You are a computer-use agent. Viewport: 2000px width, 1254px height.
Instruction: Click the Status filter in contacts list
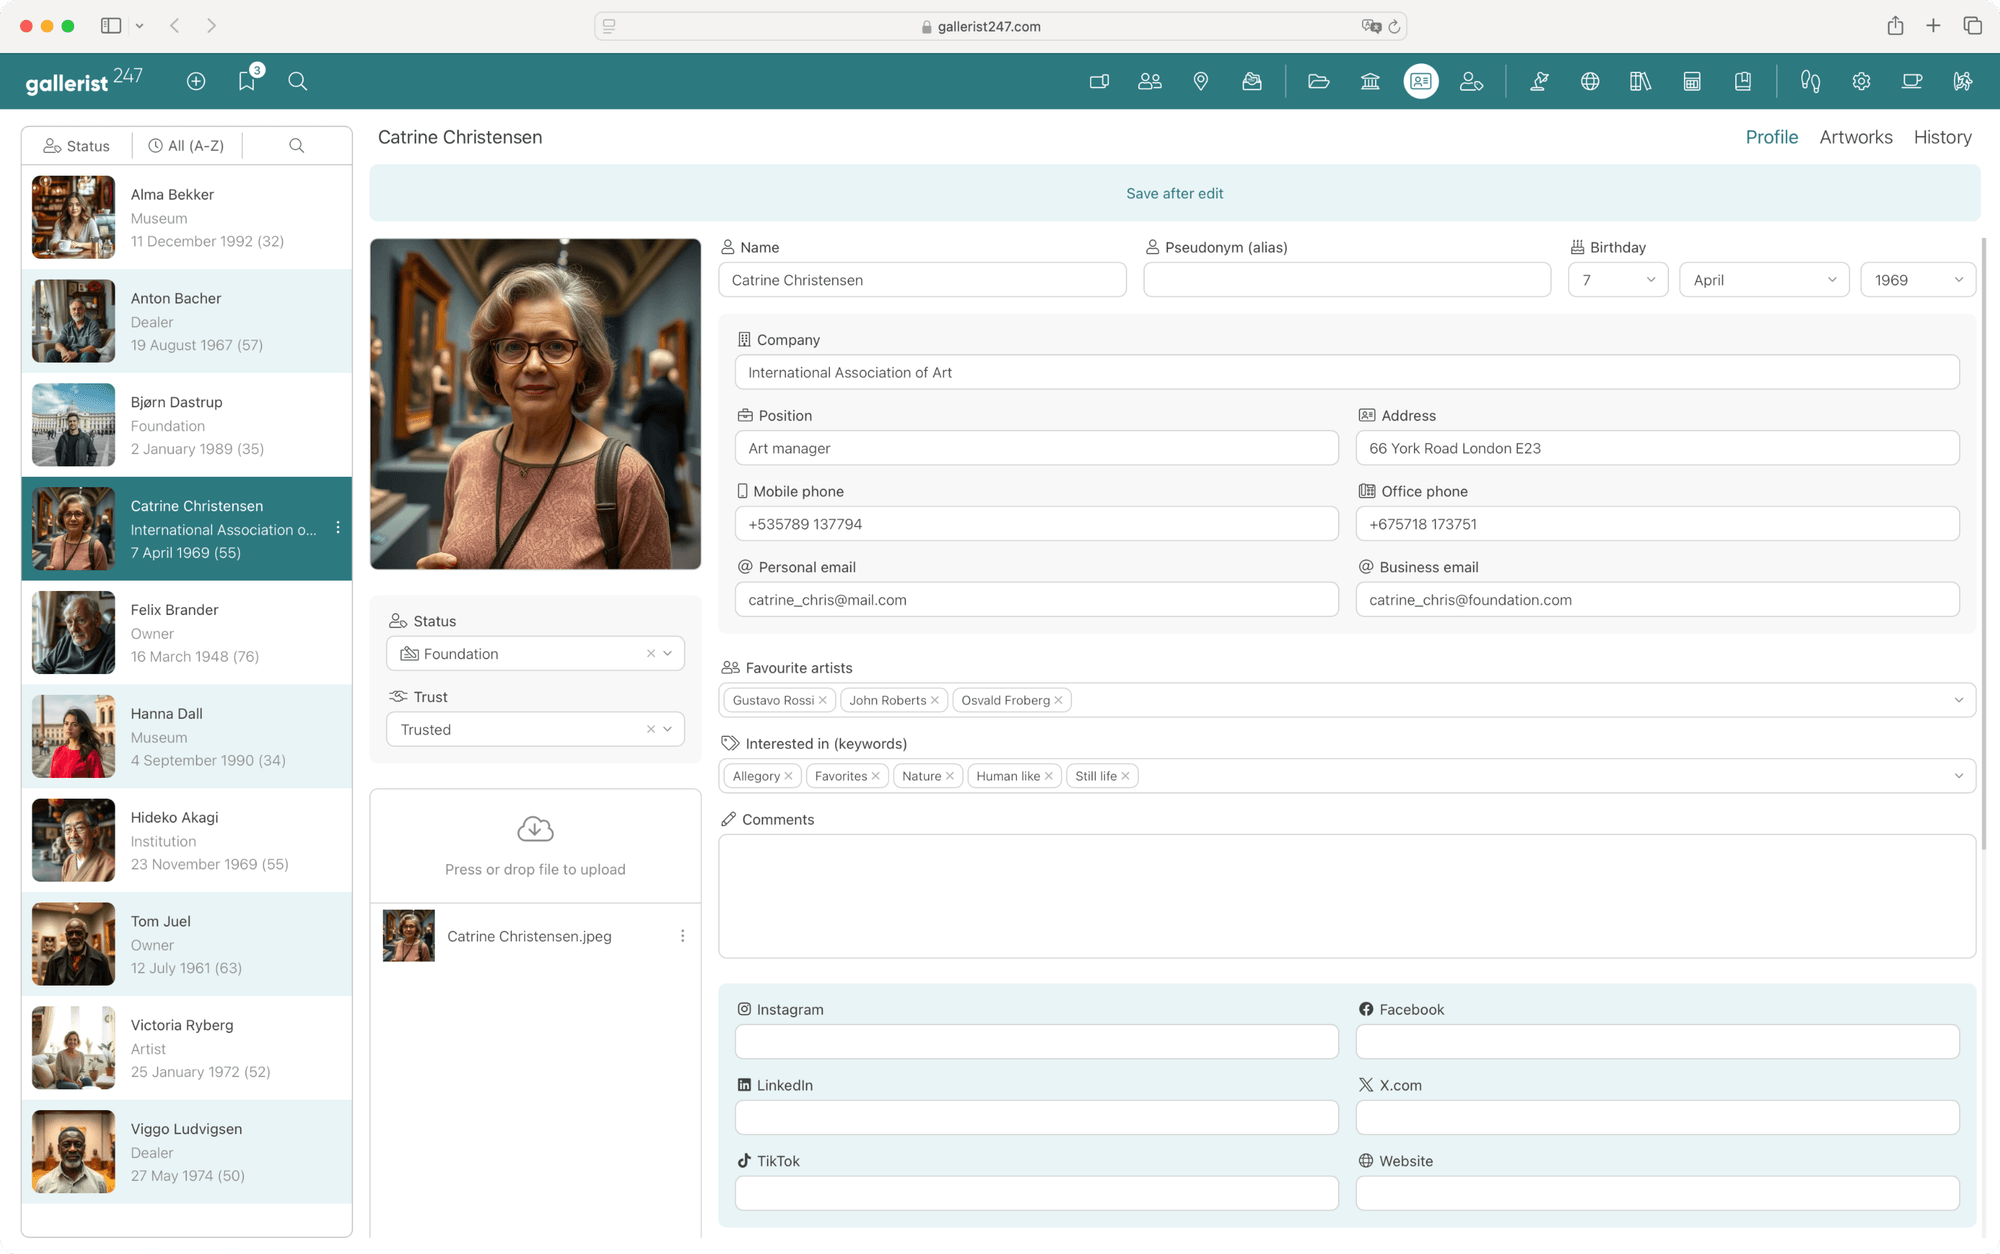click(77, 146)
